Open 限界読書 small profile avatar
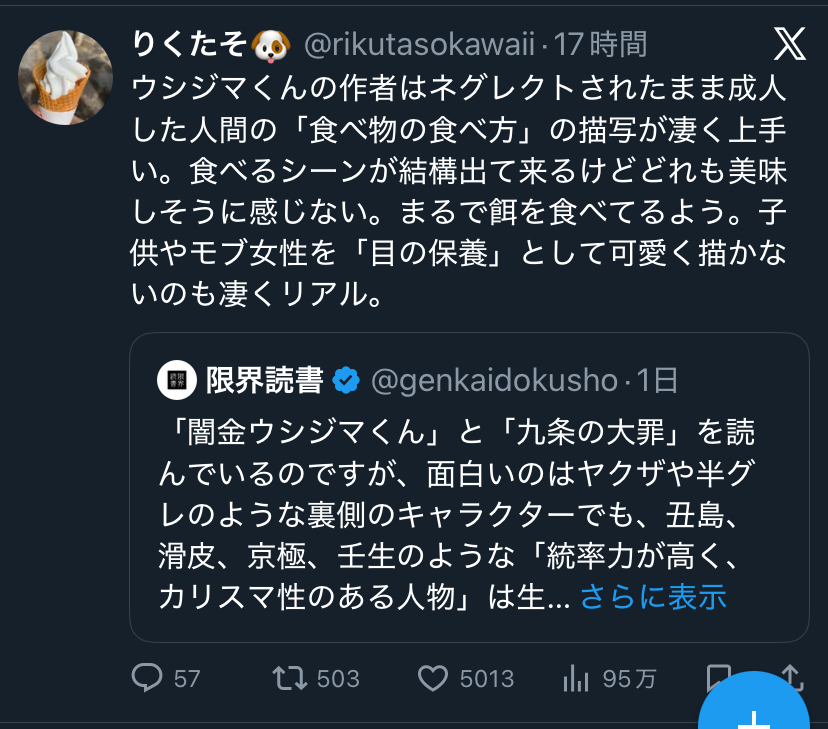 (x=176, y=380)
